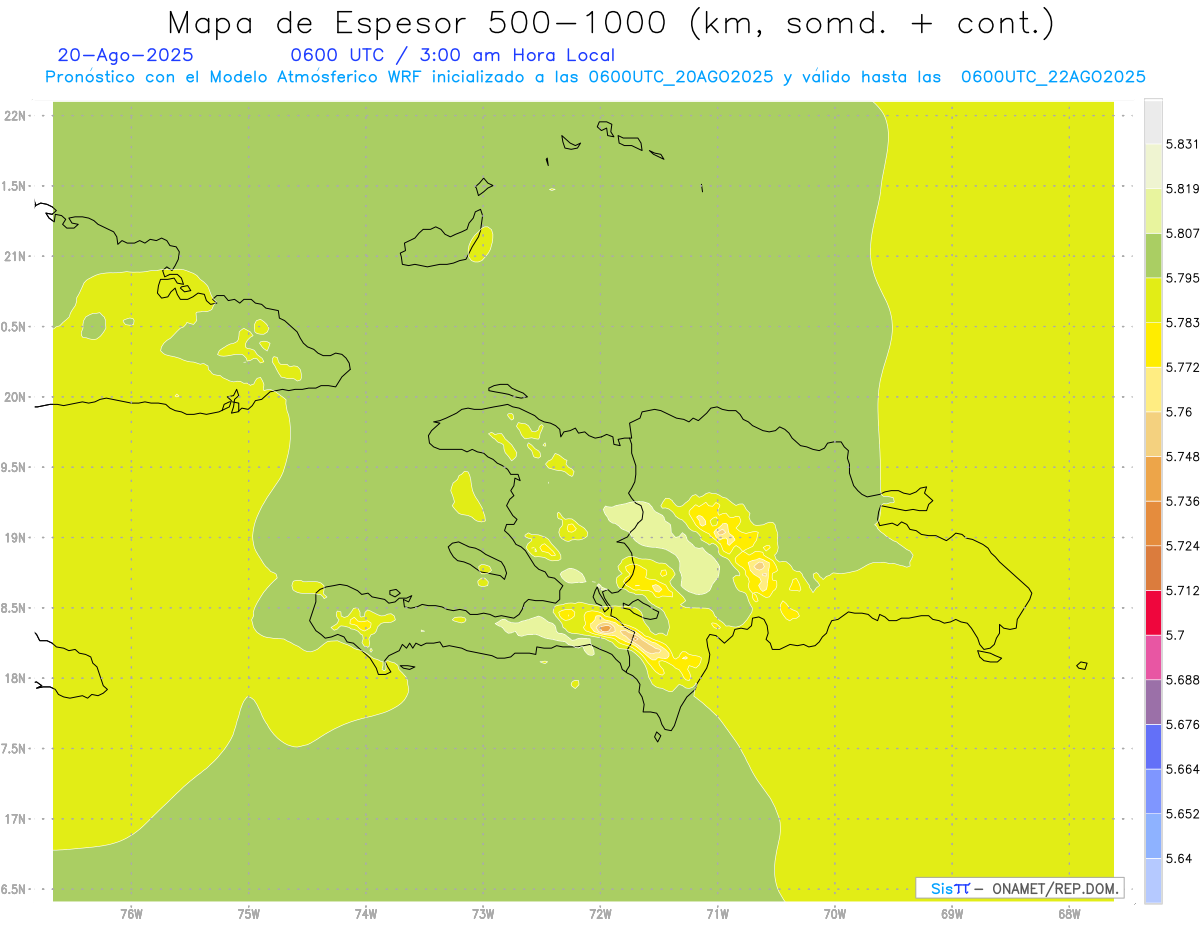Screen dimensions: 1200x927
Task: Click the 8.5N latitude label
Action: [14, 608]
